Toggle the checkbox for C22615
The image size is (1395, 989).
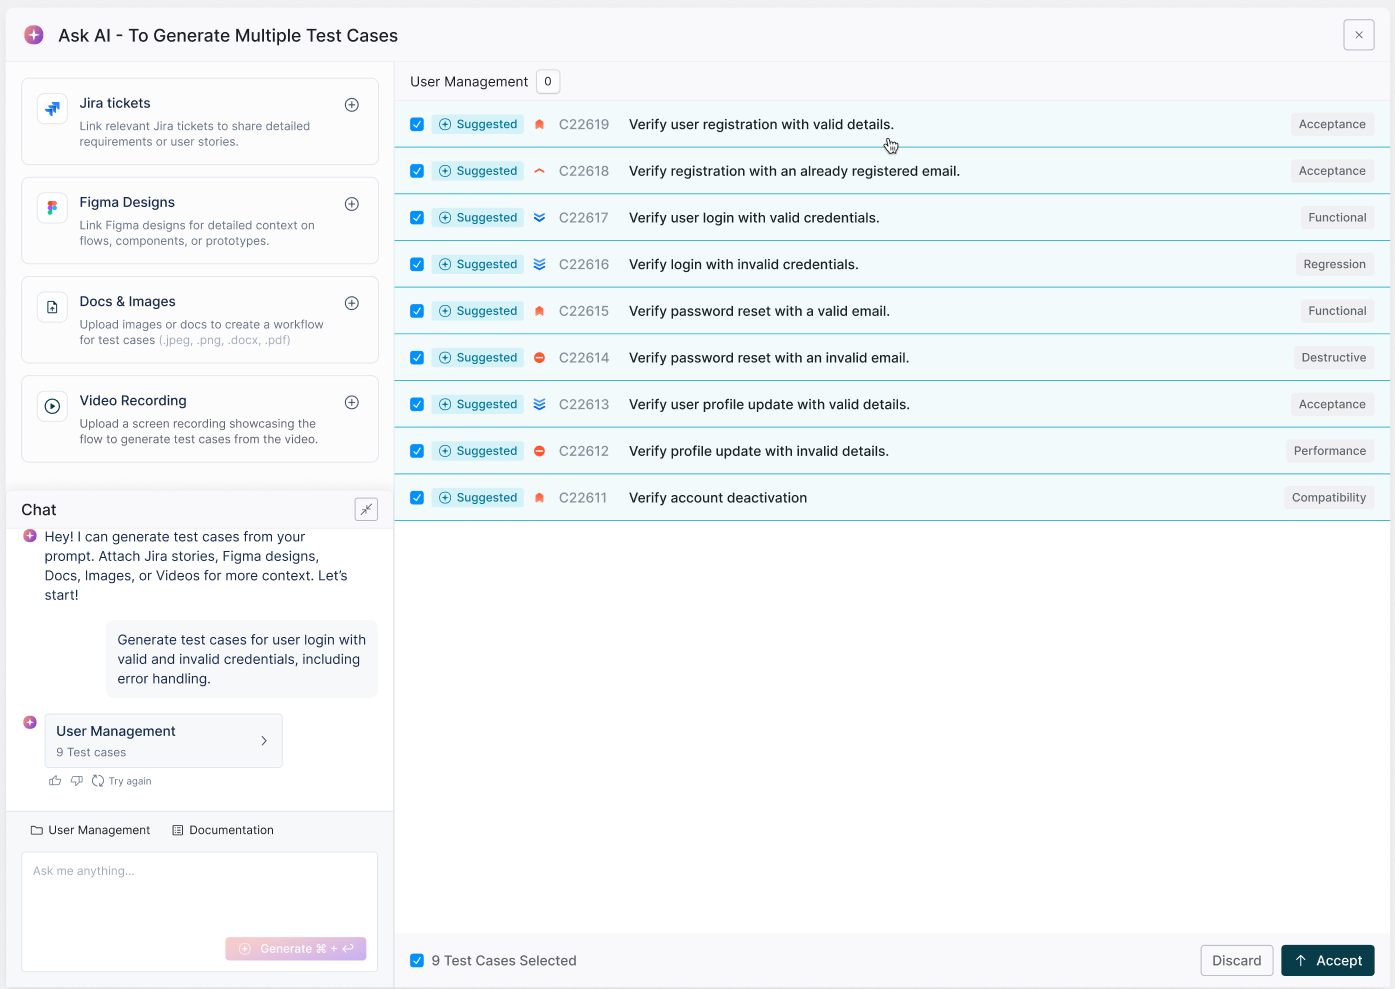point(416,311)
